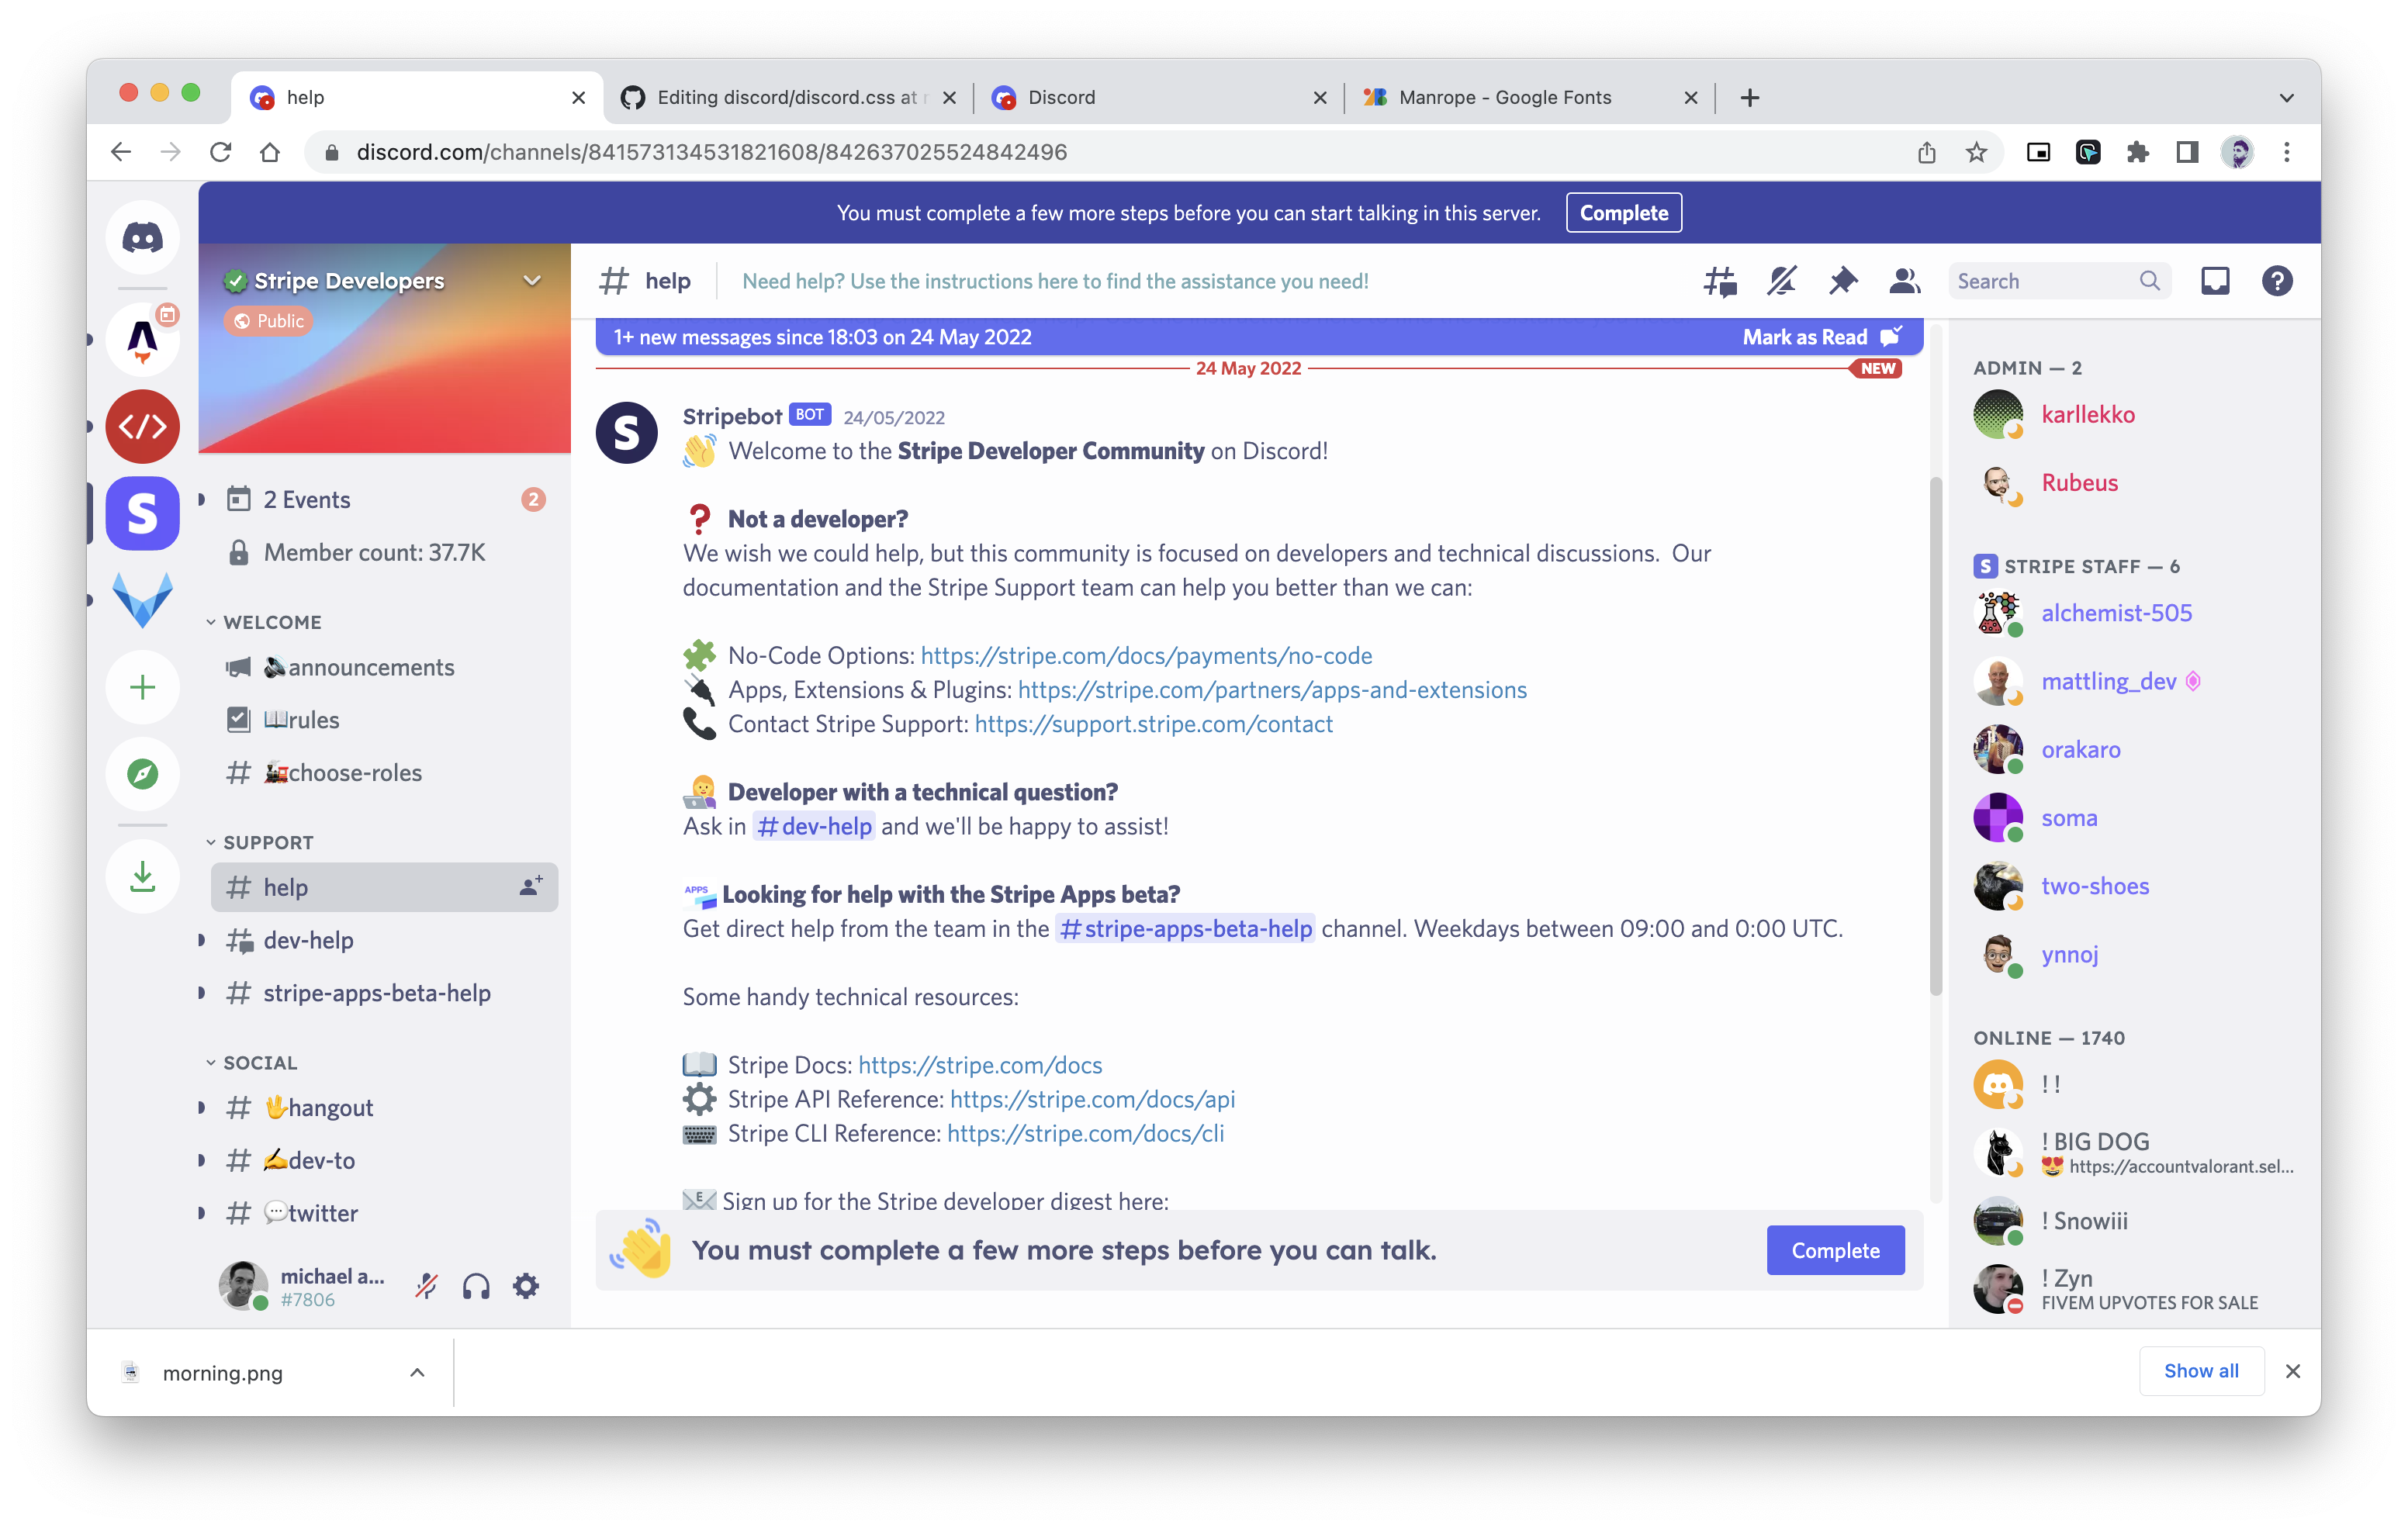Click the Add a Server plus icon
This screenshot has width=2408, height=1531.
point(142,687)
